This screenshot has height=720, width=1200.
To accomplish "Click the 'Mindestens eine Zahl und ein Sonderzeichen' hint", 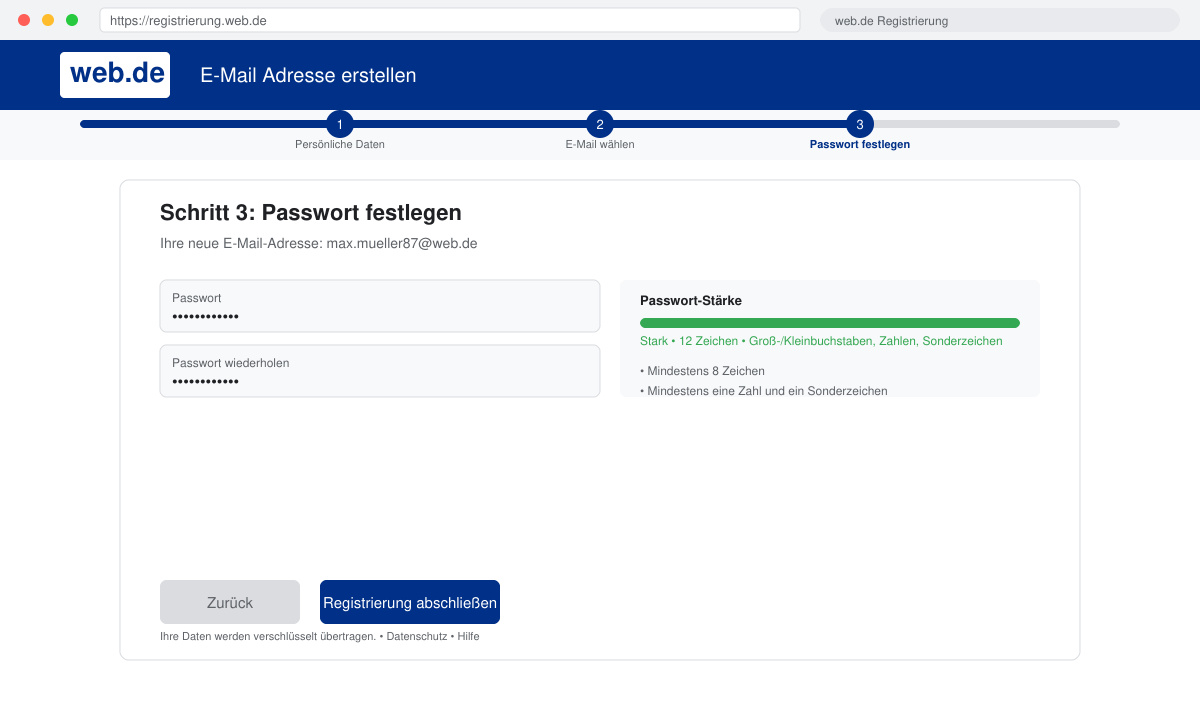I will point(764,391).
